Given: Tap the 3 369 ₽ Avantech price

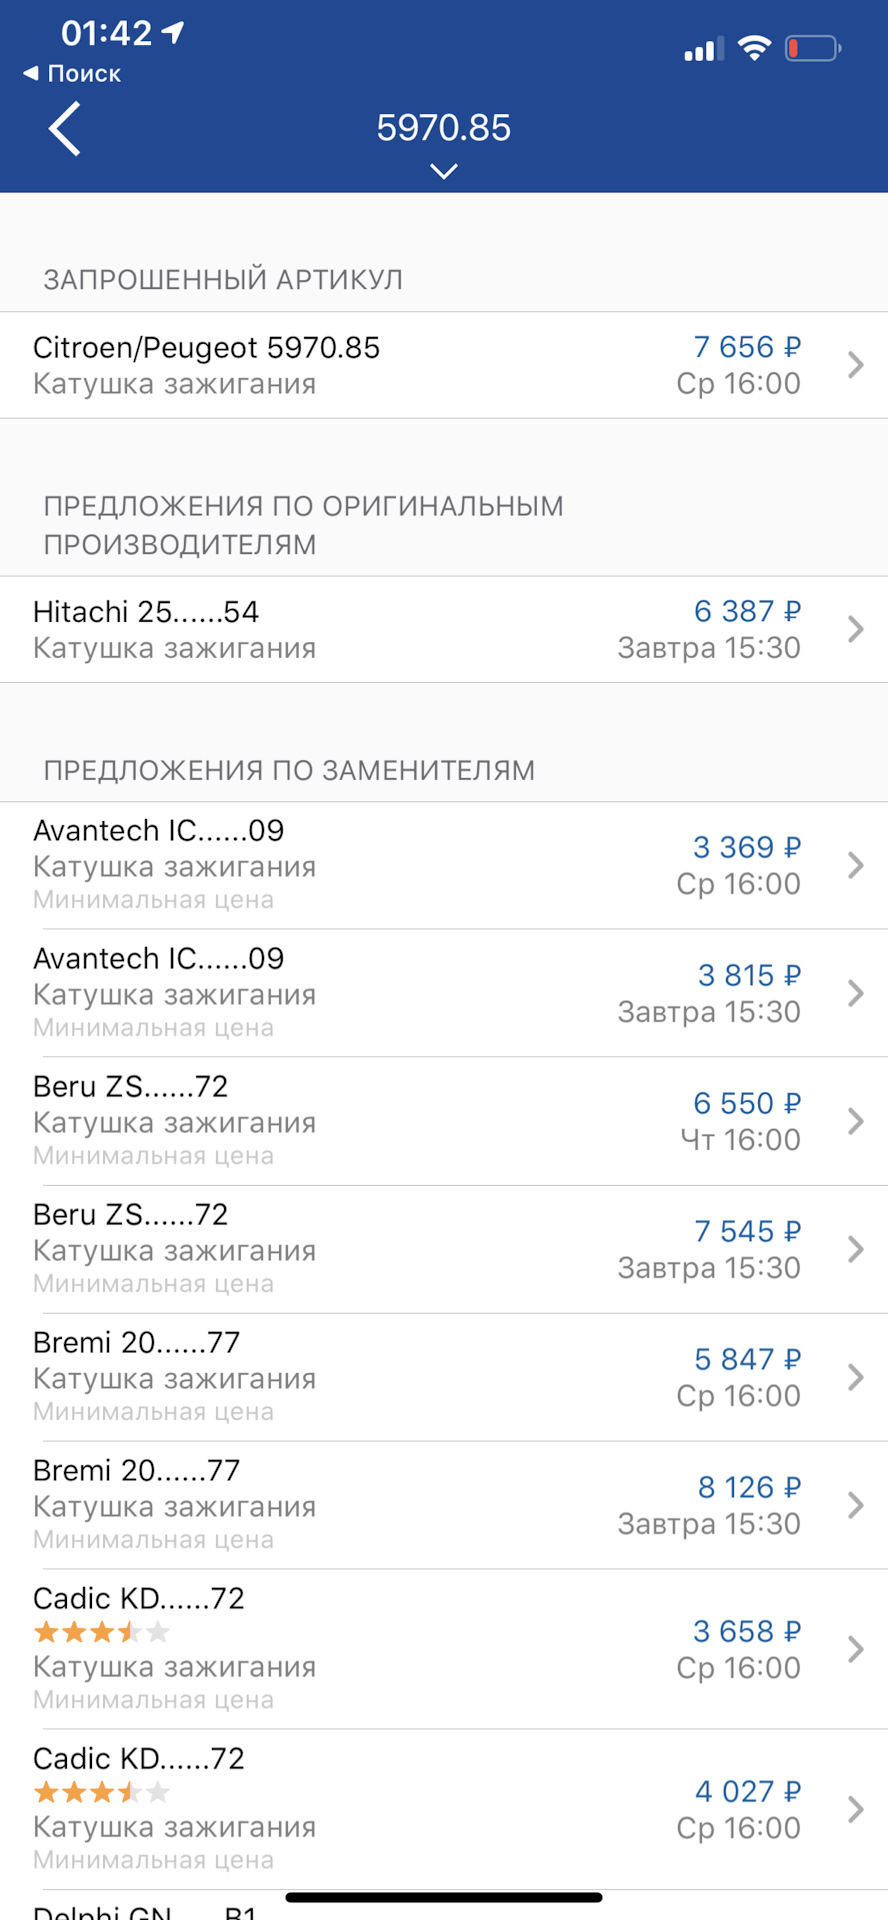Looking at the screenshot, I should [x=746, y=847].
